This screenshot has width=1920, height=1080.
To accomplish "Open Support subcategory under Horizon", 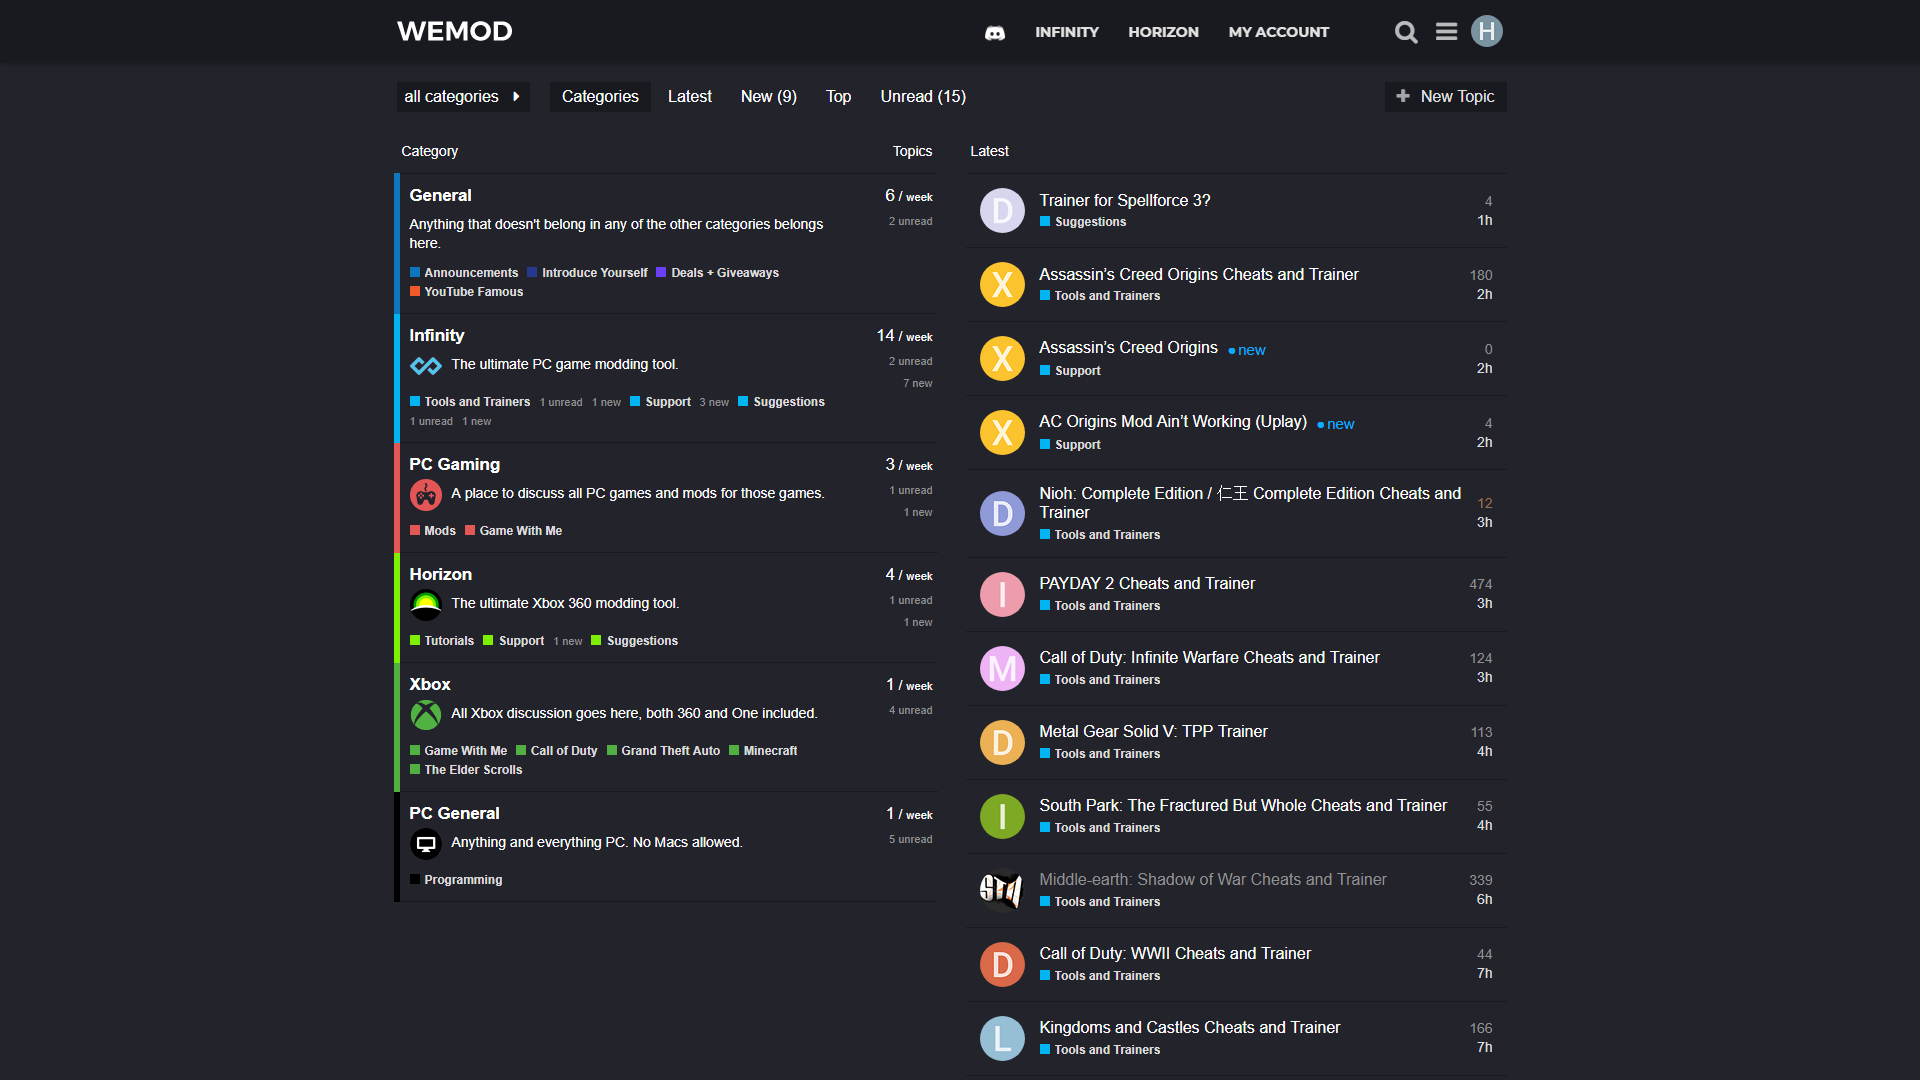I will click(x=514, y=641).
